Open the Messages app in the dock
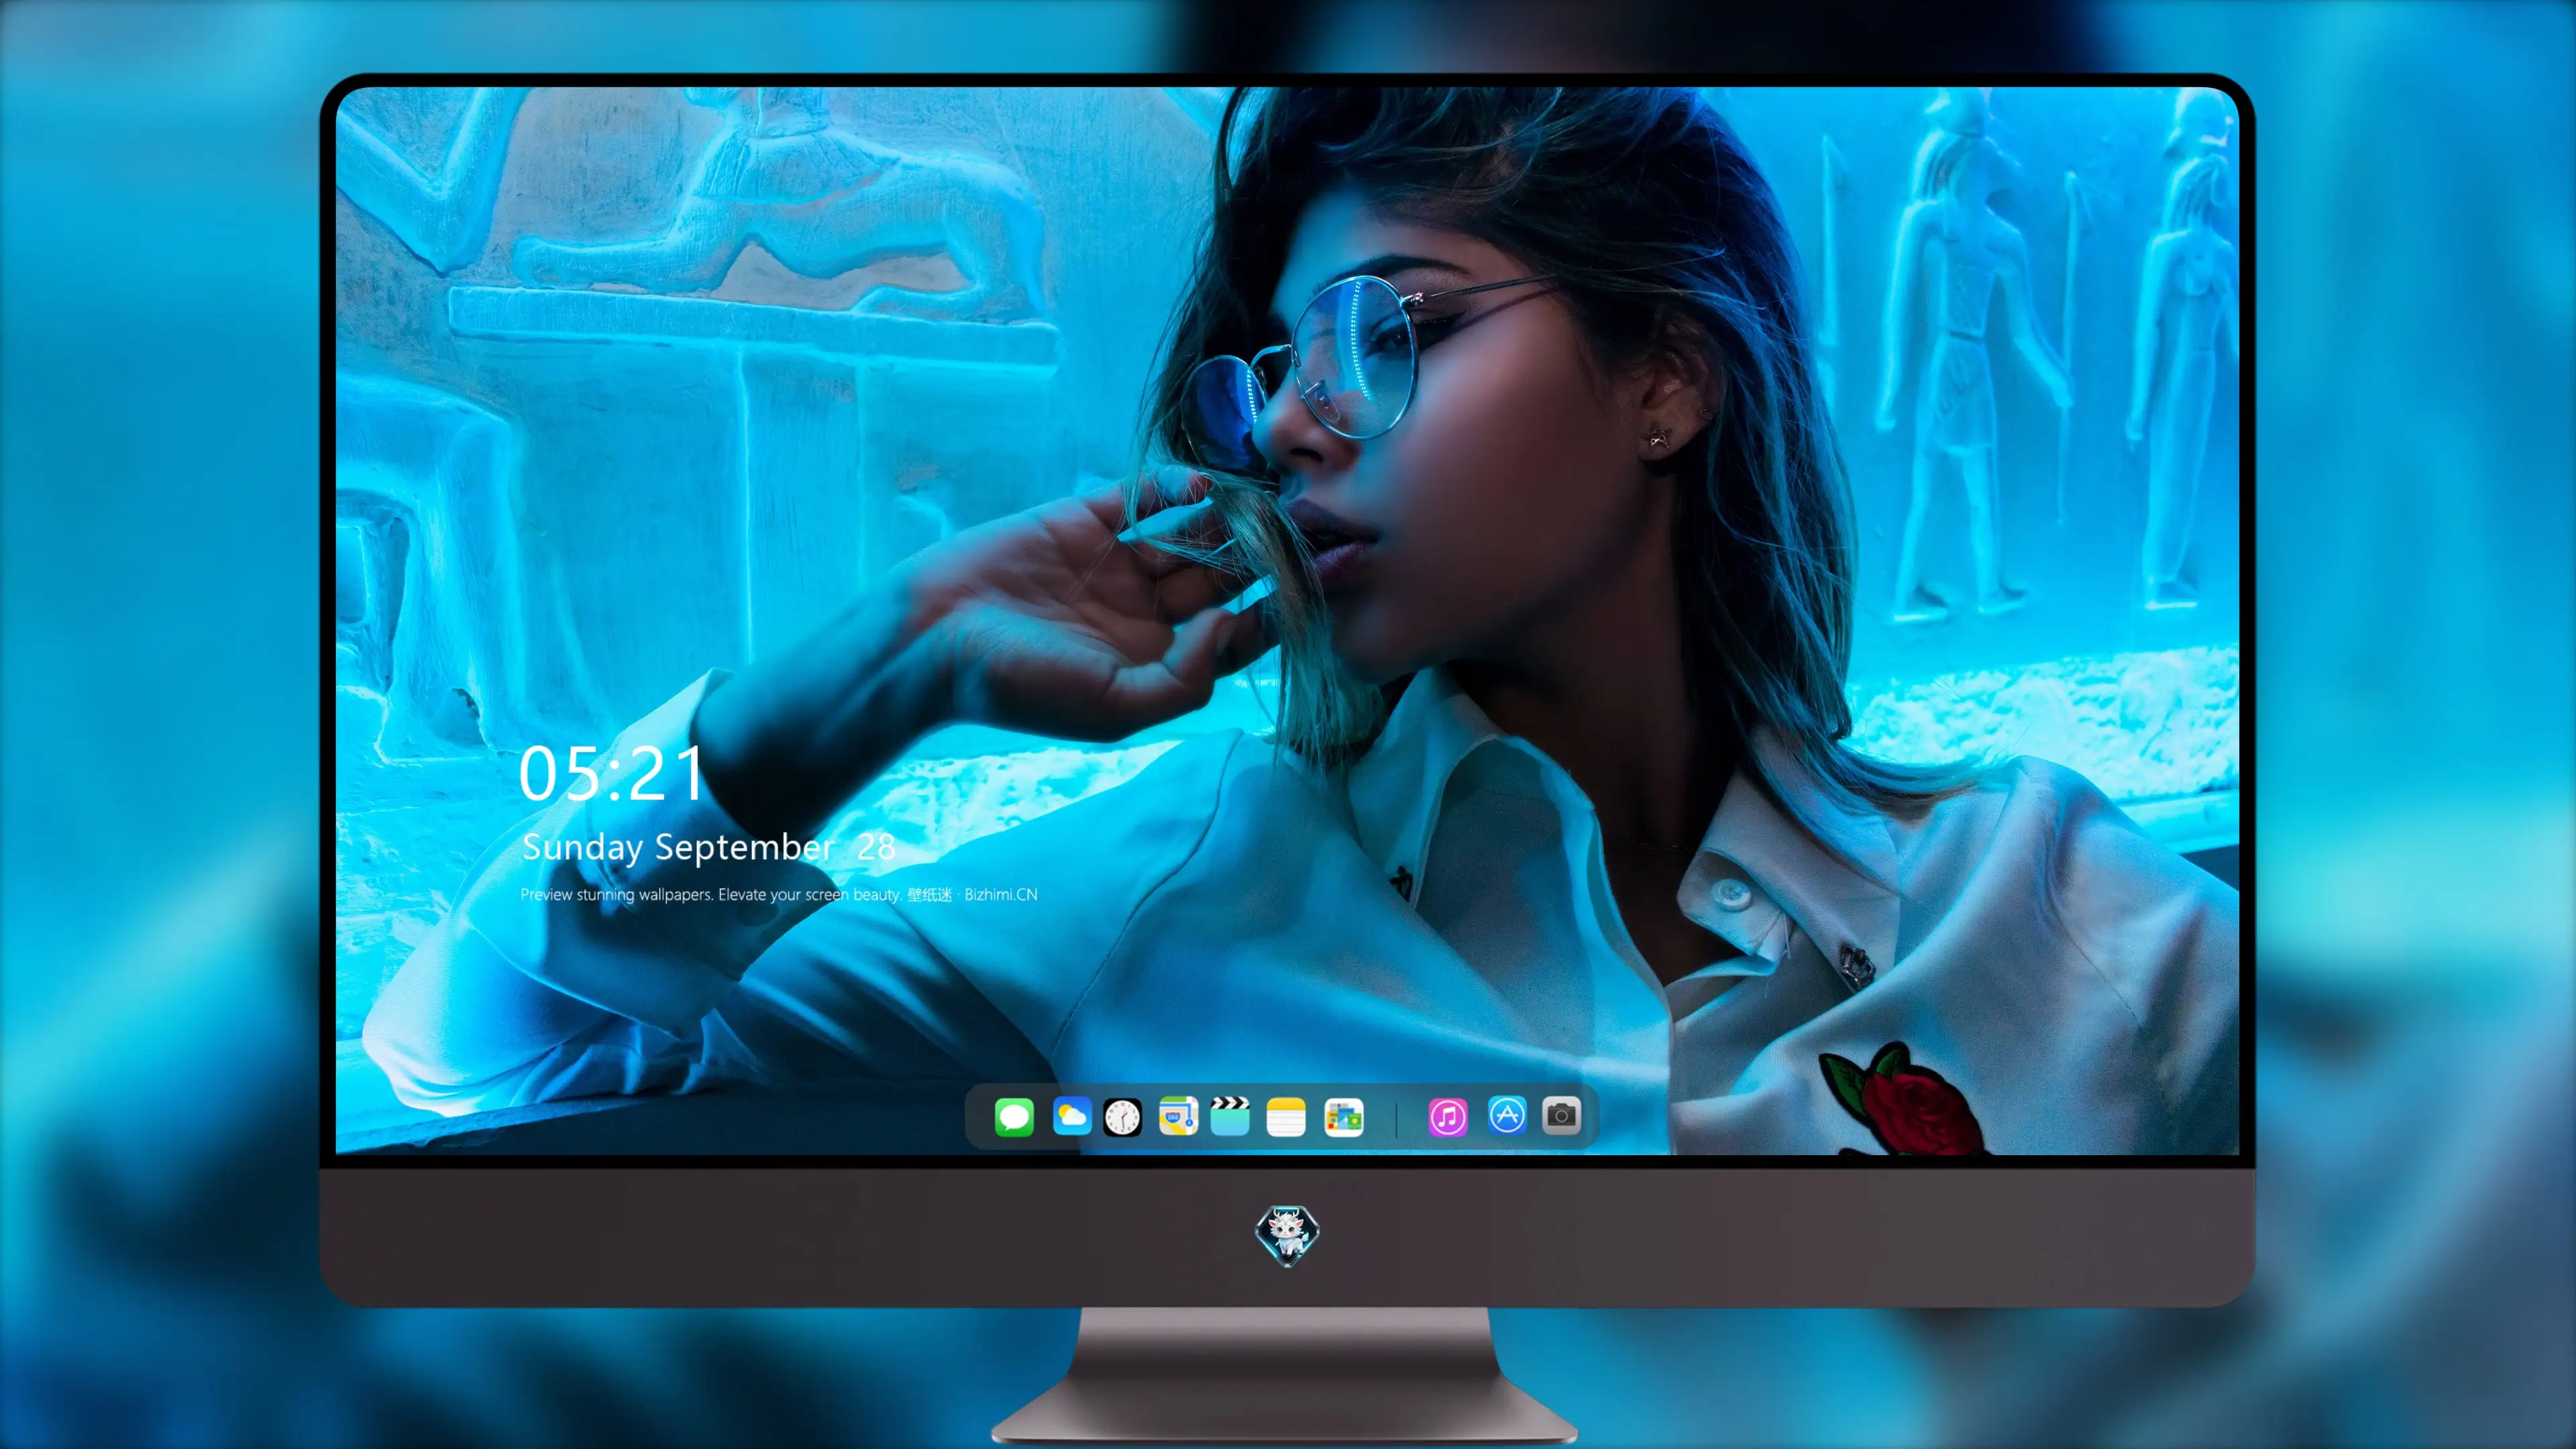Image resolution: width=2576 pixels, height=1449 pixels. pyautogui.click(x=1014, y=1116)
